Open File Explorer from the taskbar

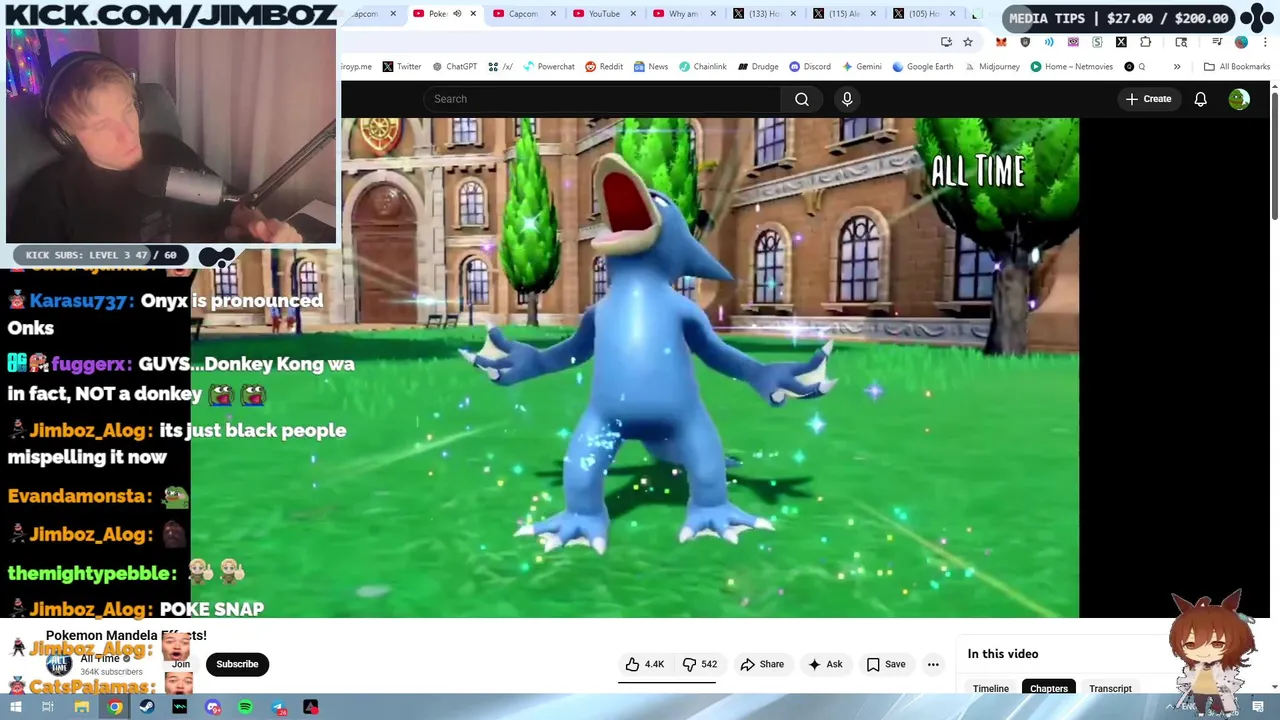[82, 707]
